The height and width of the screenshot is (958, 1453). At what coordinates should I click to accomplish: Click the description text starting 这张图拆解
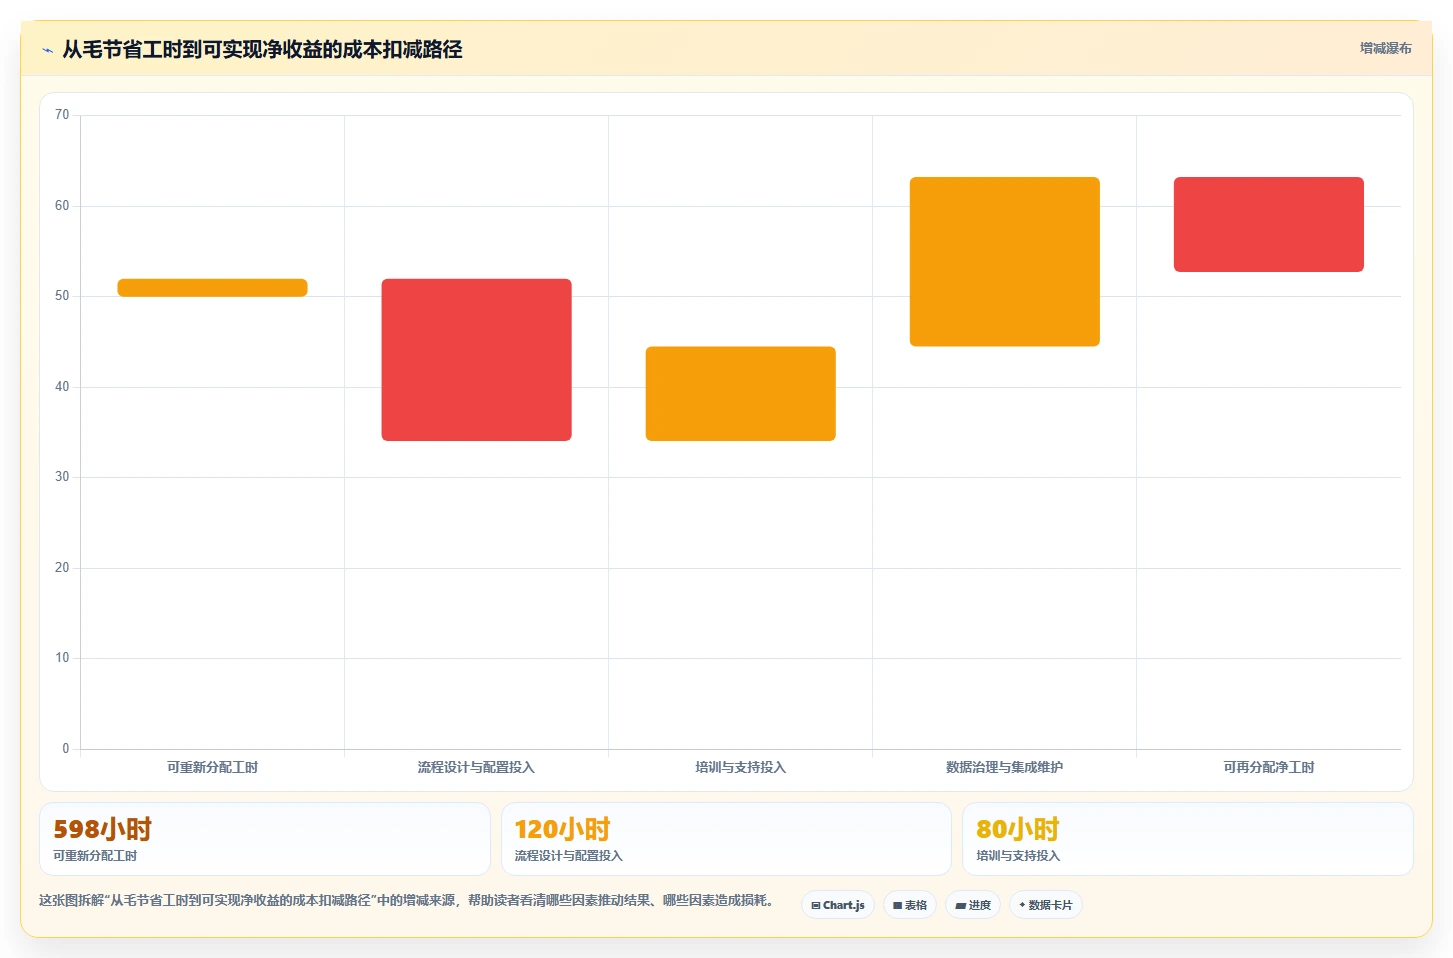[x=407, y=900]
